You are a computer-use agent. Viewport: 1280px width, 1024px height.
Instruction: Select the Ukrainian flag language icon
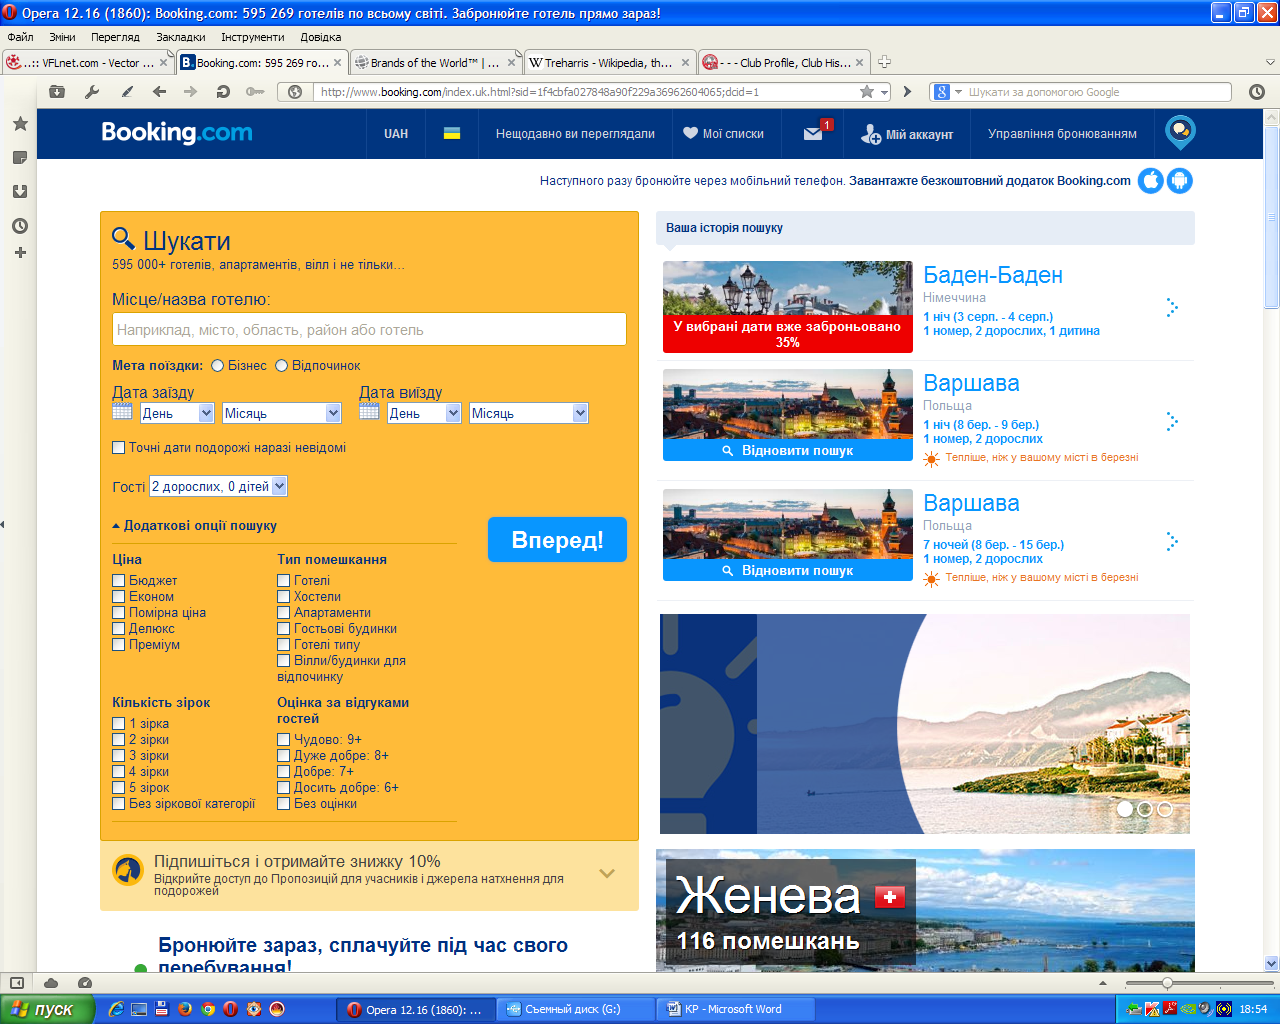tap(452, 133)
